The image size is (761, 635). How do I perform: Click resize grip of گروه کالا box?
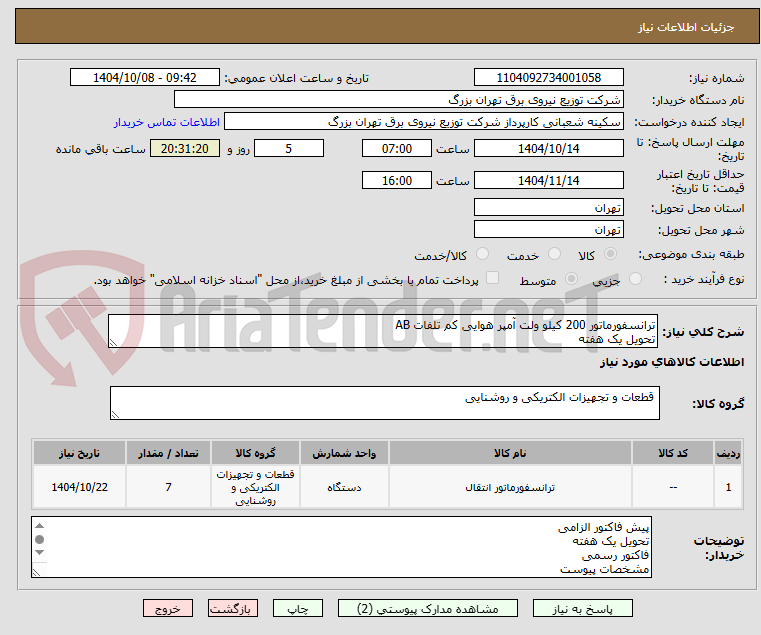point(115,415)
